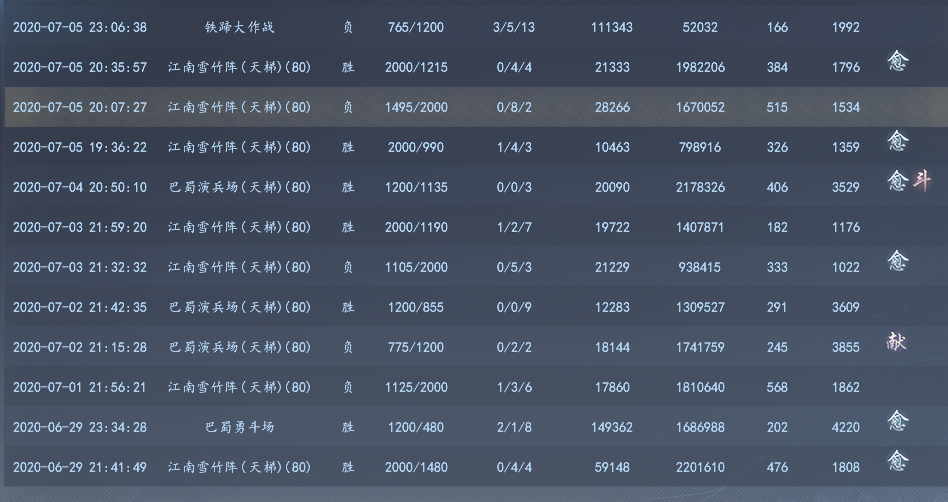Click score 1200/1135
This screenshot has height=502, width=948.
point(416,187)
